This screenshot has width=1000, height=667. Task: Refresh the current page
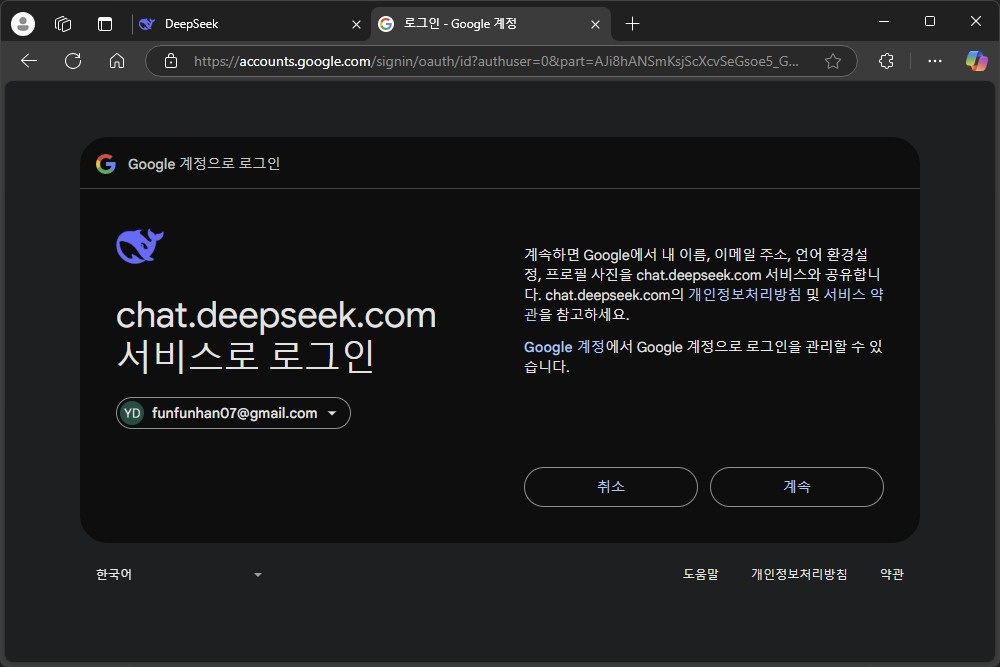click(73, 61)
